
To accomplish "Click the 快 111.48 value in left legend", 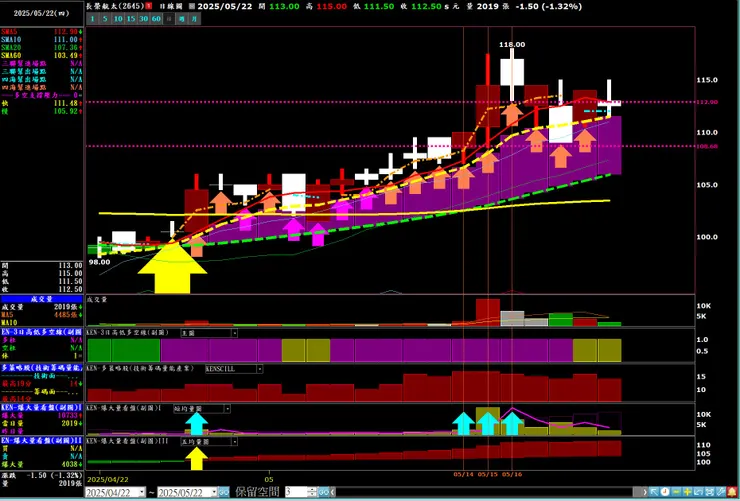I will coord(68,103).
